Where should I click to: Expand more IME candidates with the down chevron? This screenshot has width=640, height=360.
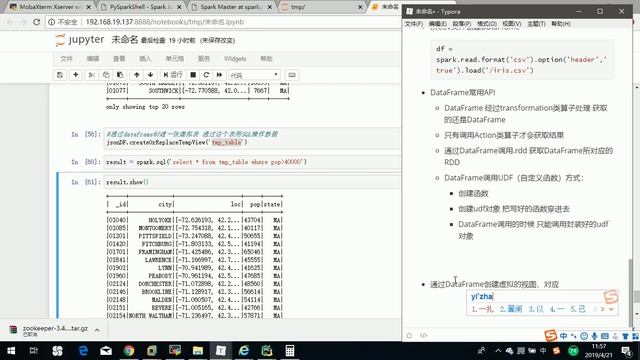point(611,309)
